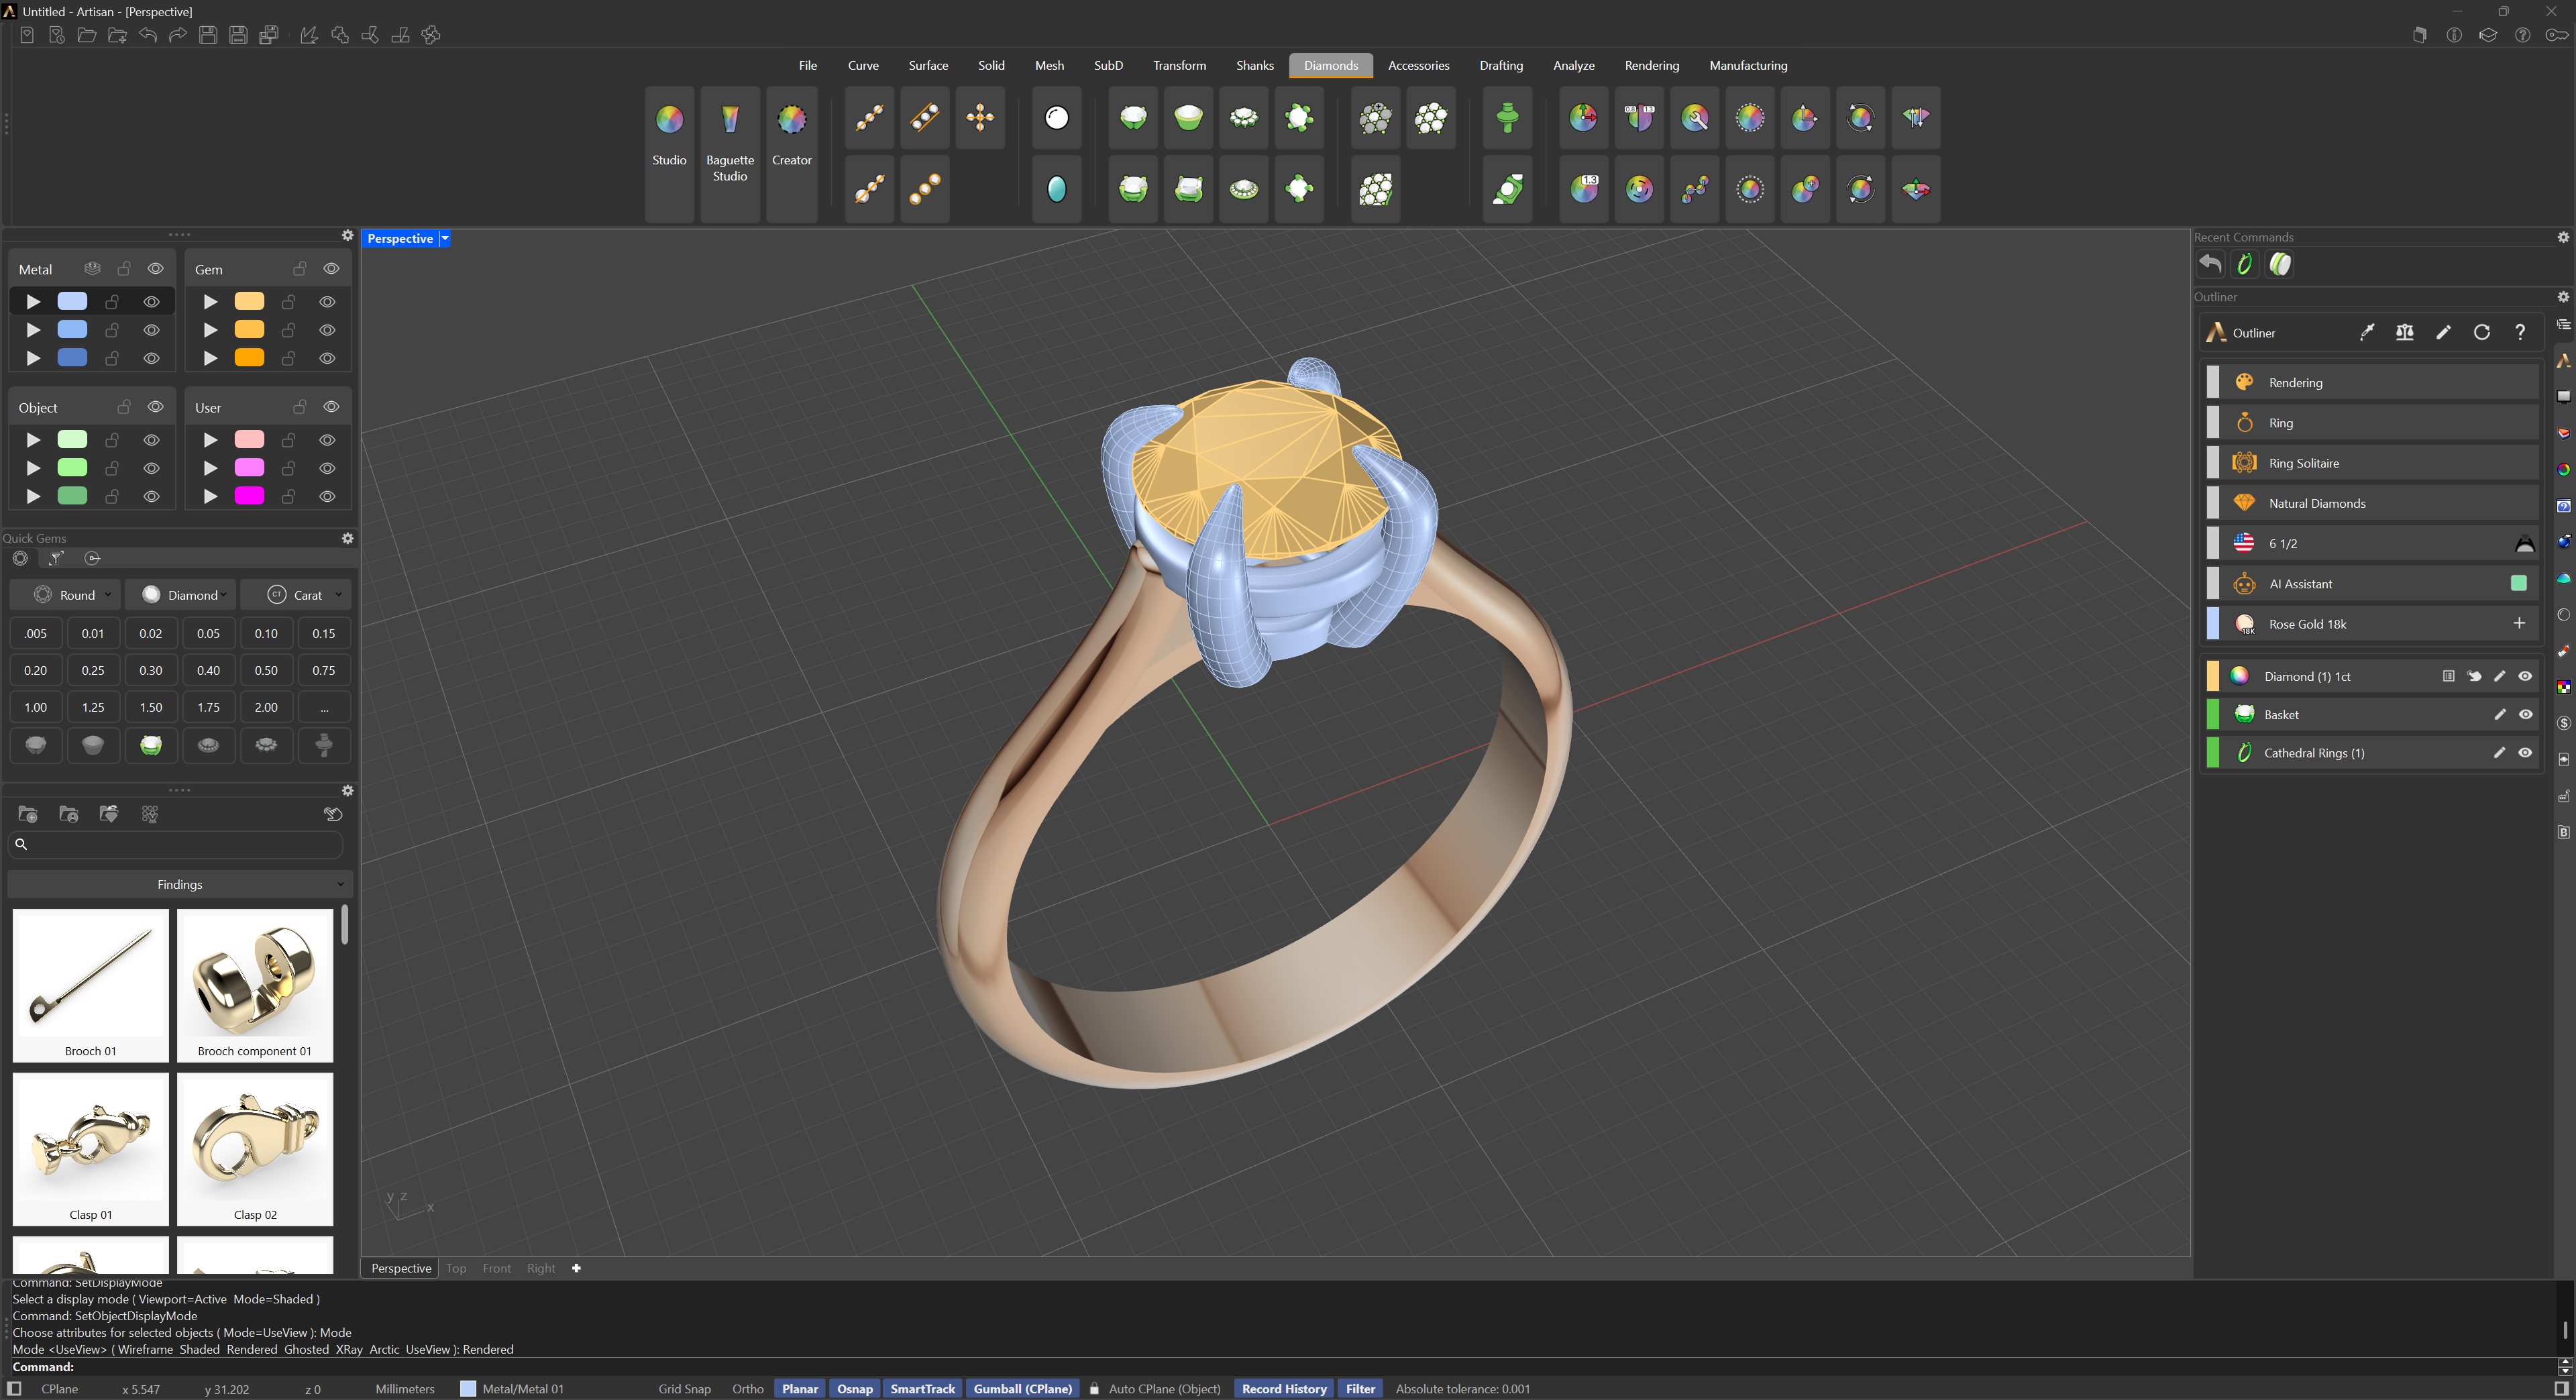Expand the first Object layer triangle
Viewport: 2576px width, 1400px height.
(34, 439)
